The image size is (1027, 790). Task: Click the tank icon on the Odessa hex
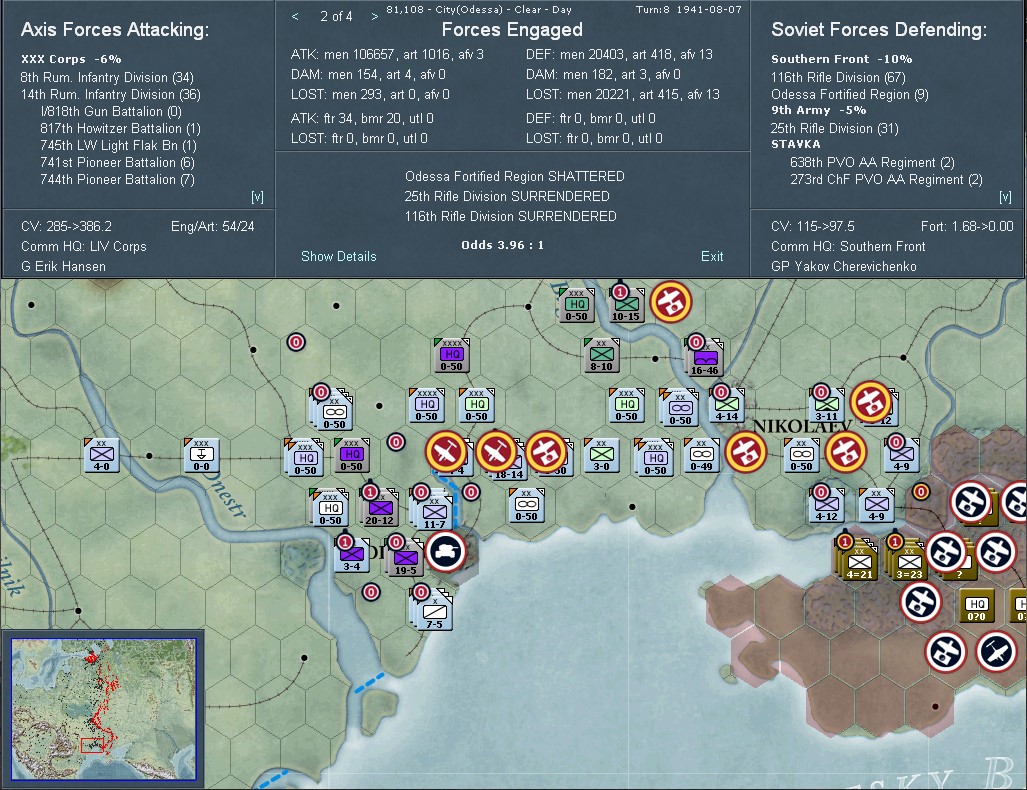click(x=446, y=551)
